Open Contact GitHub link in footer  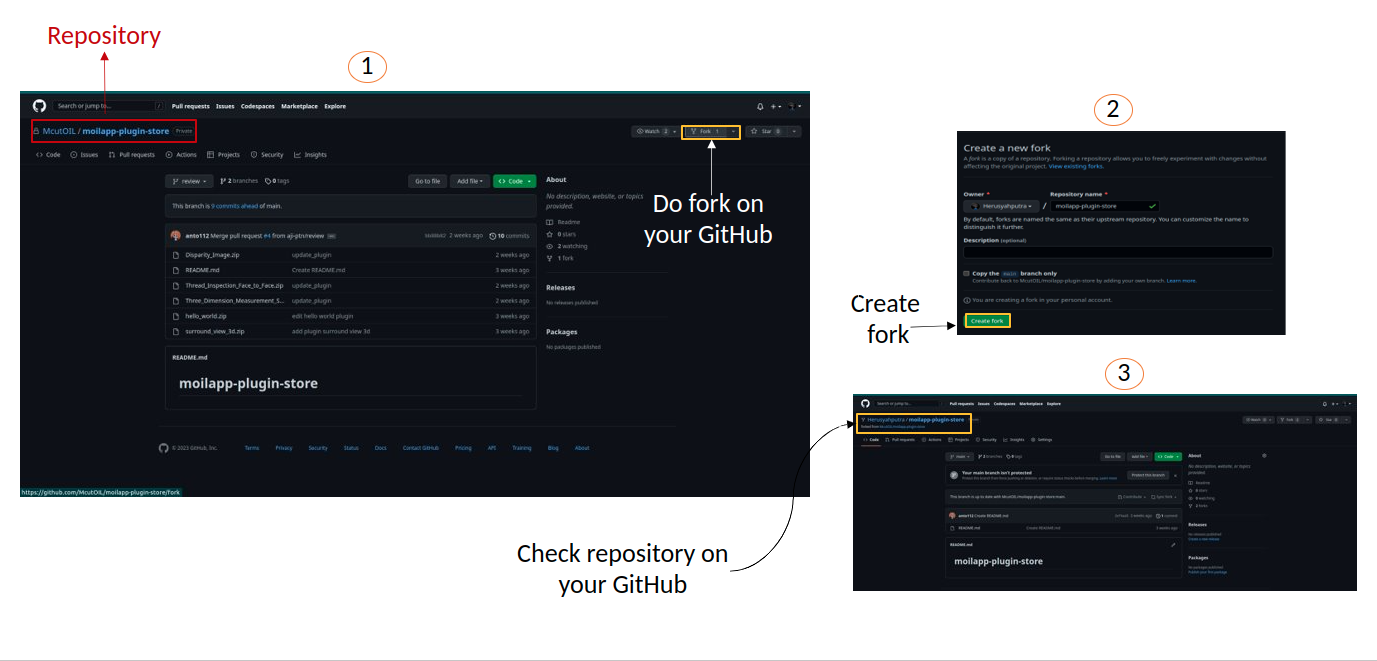coord(421,448)
